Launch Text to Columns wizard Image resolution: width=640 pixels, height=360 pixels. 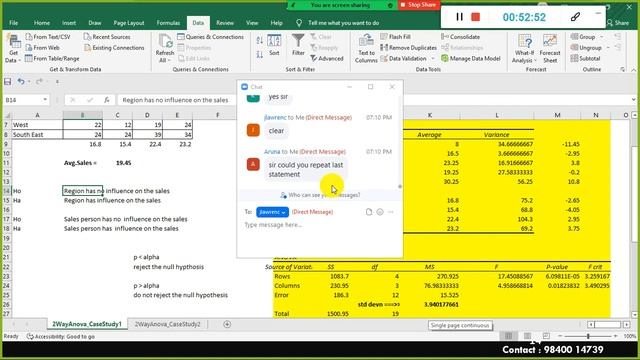366,49
